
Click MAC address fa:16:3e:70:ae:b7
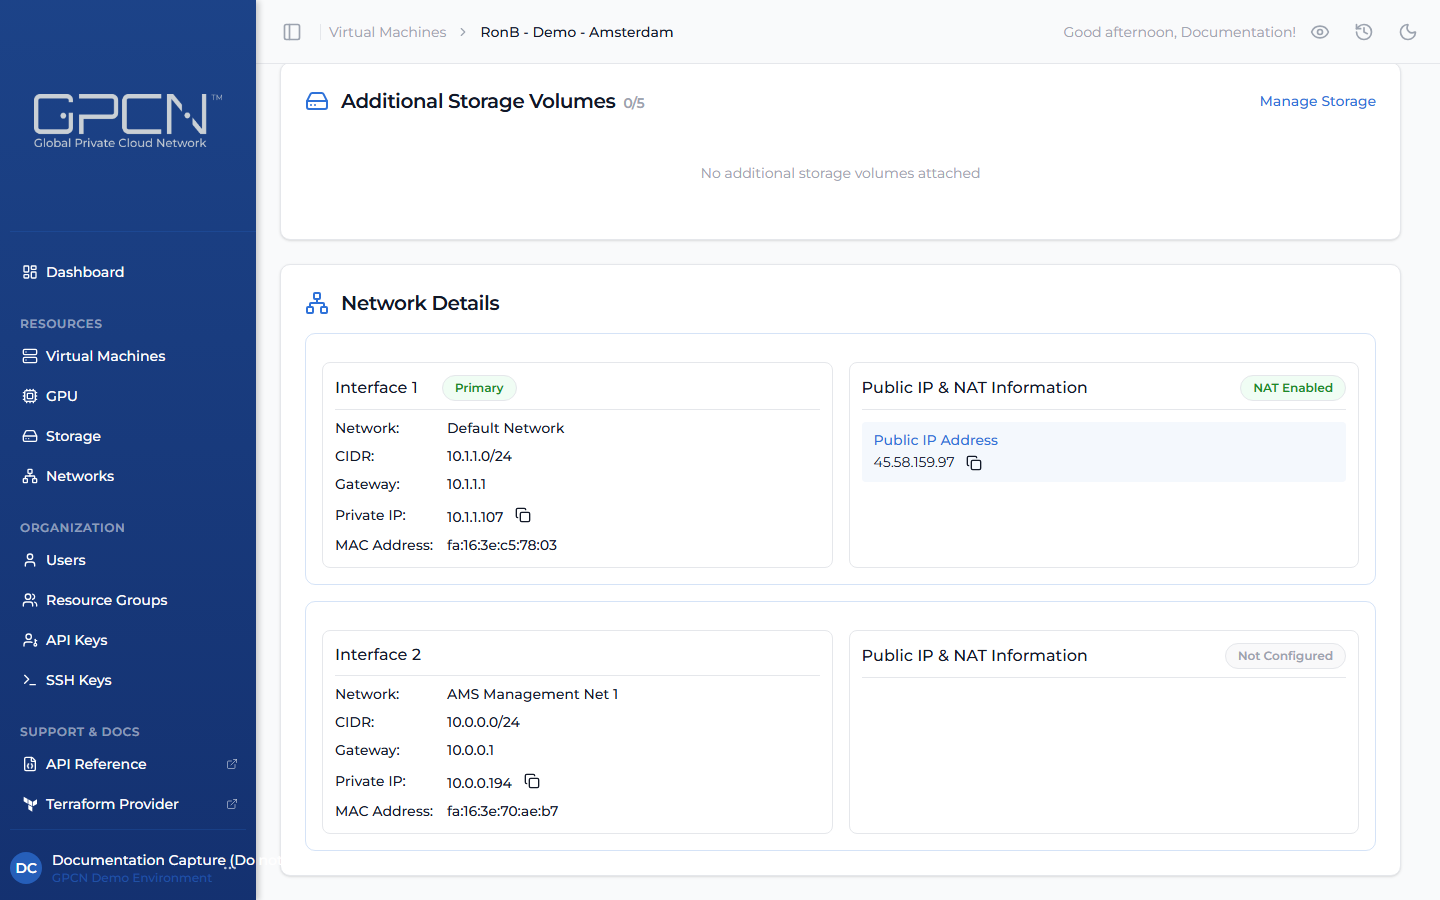point(503,811)
